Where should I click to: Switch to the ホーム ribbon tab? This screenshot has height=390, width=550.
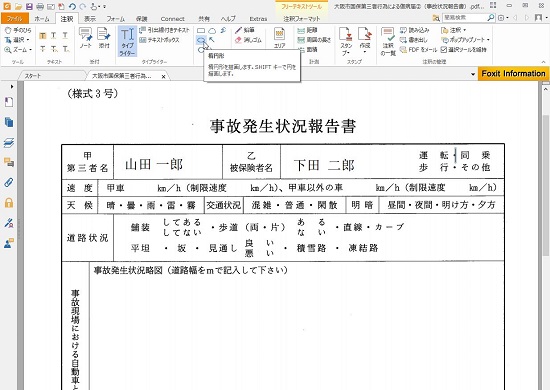pyautogui.click(x=42, y=19)
